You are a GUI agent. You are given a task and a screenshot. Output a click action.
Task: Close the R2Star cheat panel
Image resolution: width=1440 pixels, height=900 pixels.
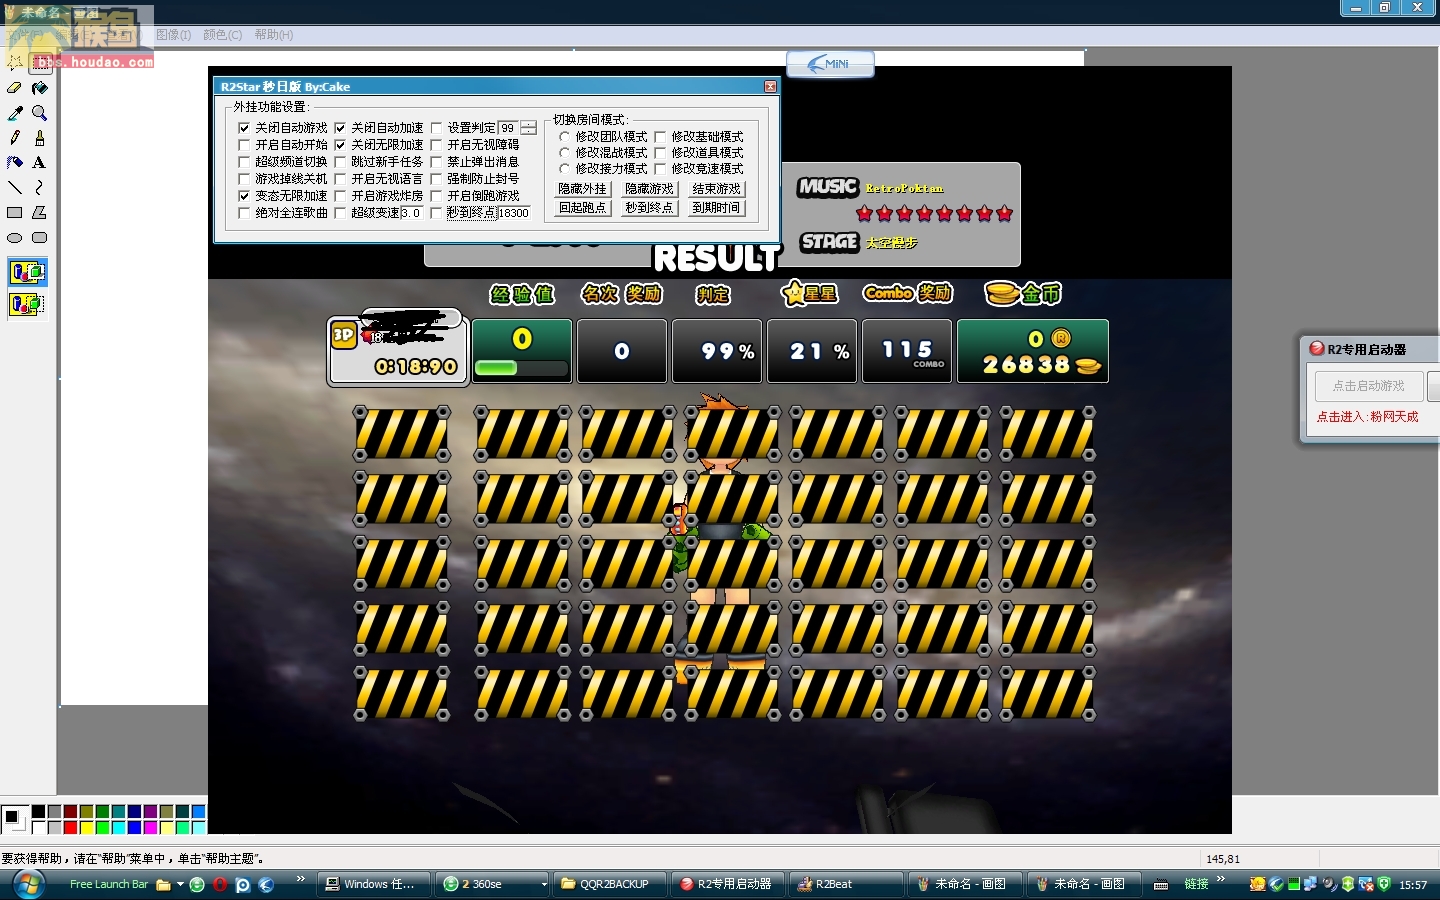(770, 87)
